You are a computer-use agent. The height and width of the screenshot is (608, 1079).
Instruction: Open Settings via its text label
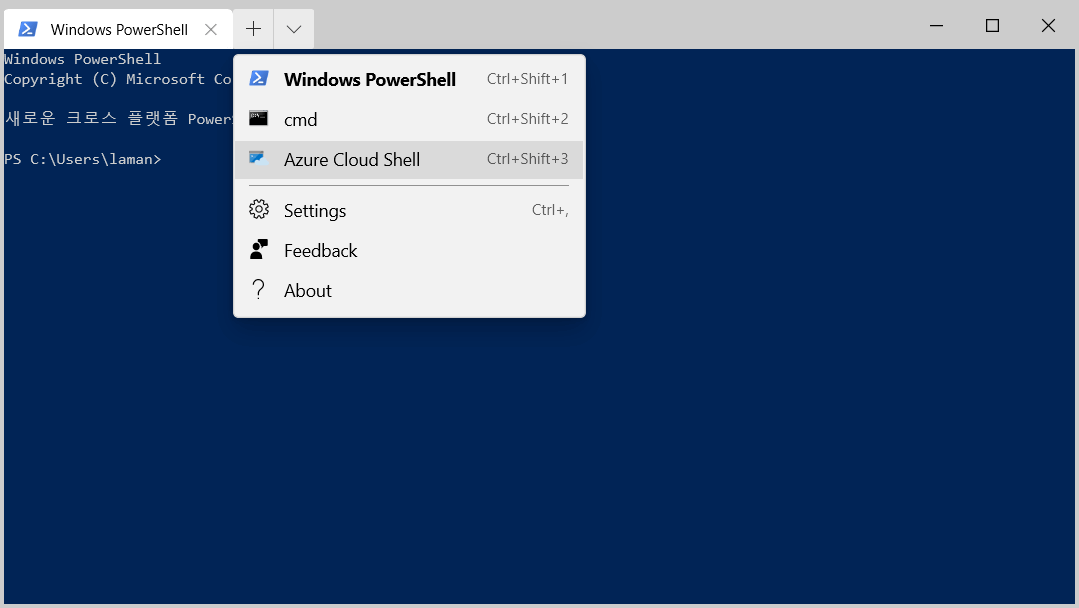(x=314, y=211)
